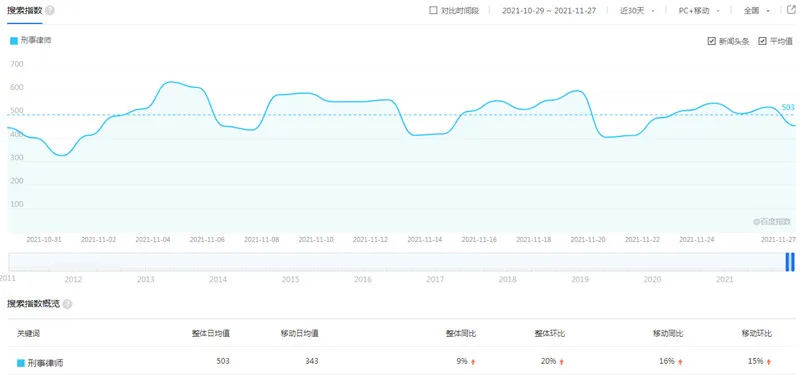Select the 搜索指数 tab
Screen dimensions: 800x378
(x=24, y=10)
